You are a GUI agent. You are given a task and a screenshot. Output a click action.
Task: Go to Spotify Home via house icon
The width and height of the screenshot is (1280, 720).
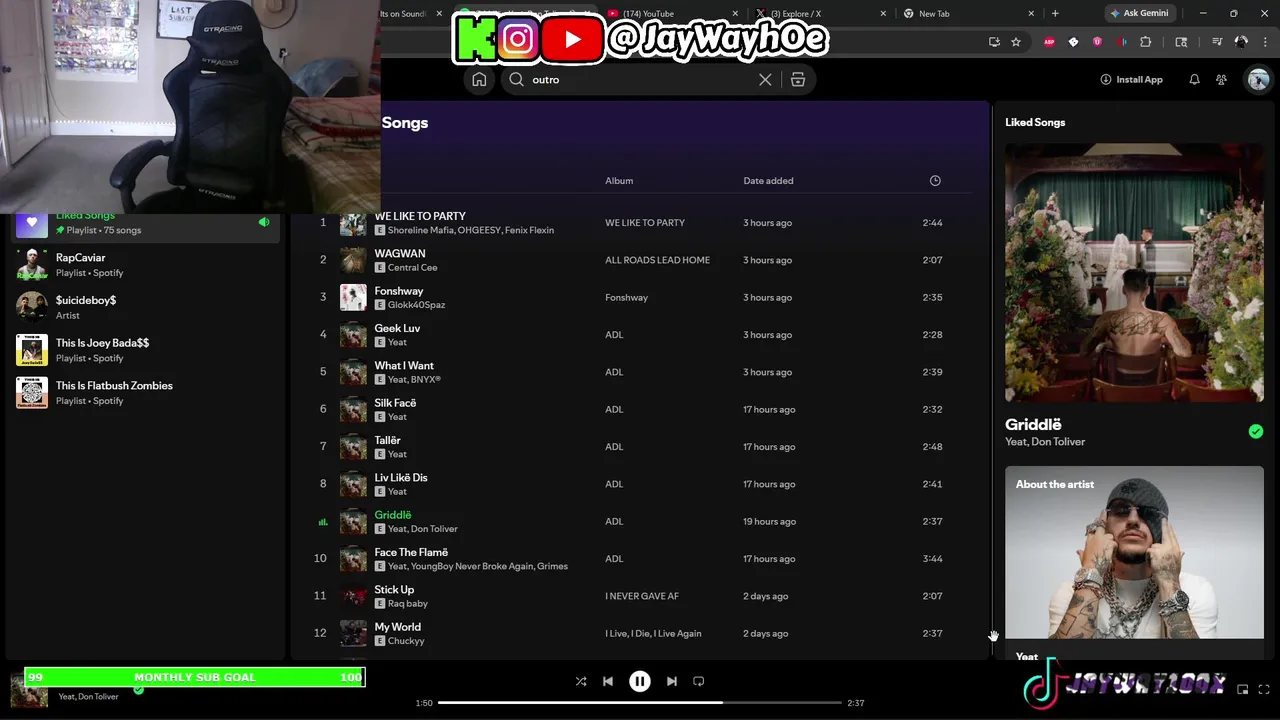[x=479, y=80]
